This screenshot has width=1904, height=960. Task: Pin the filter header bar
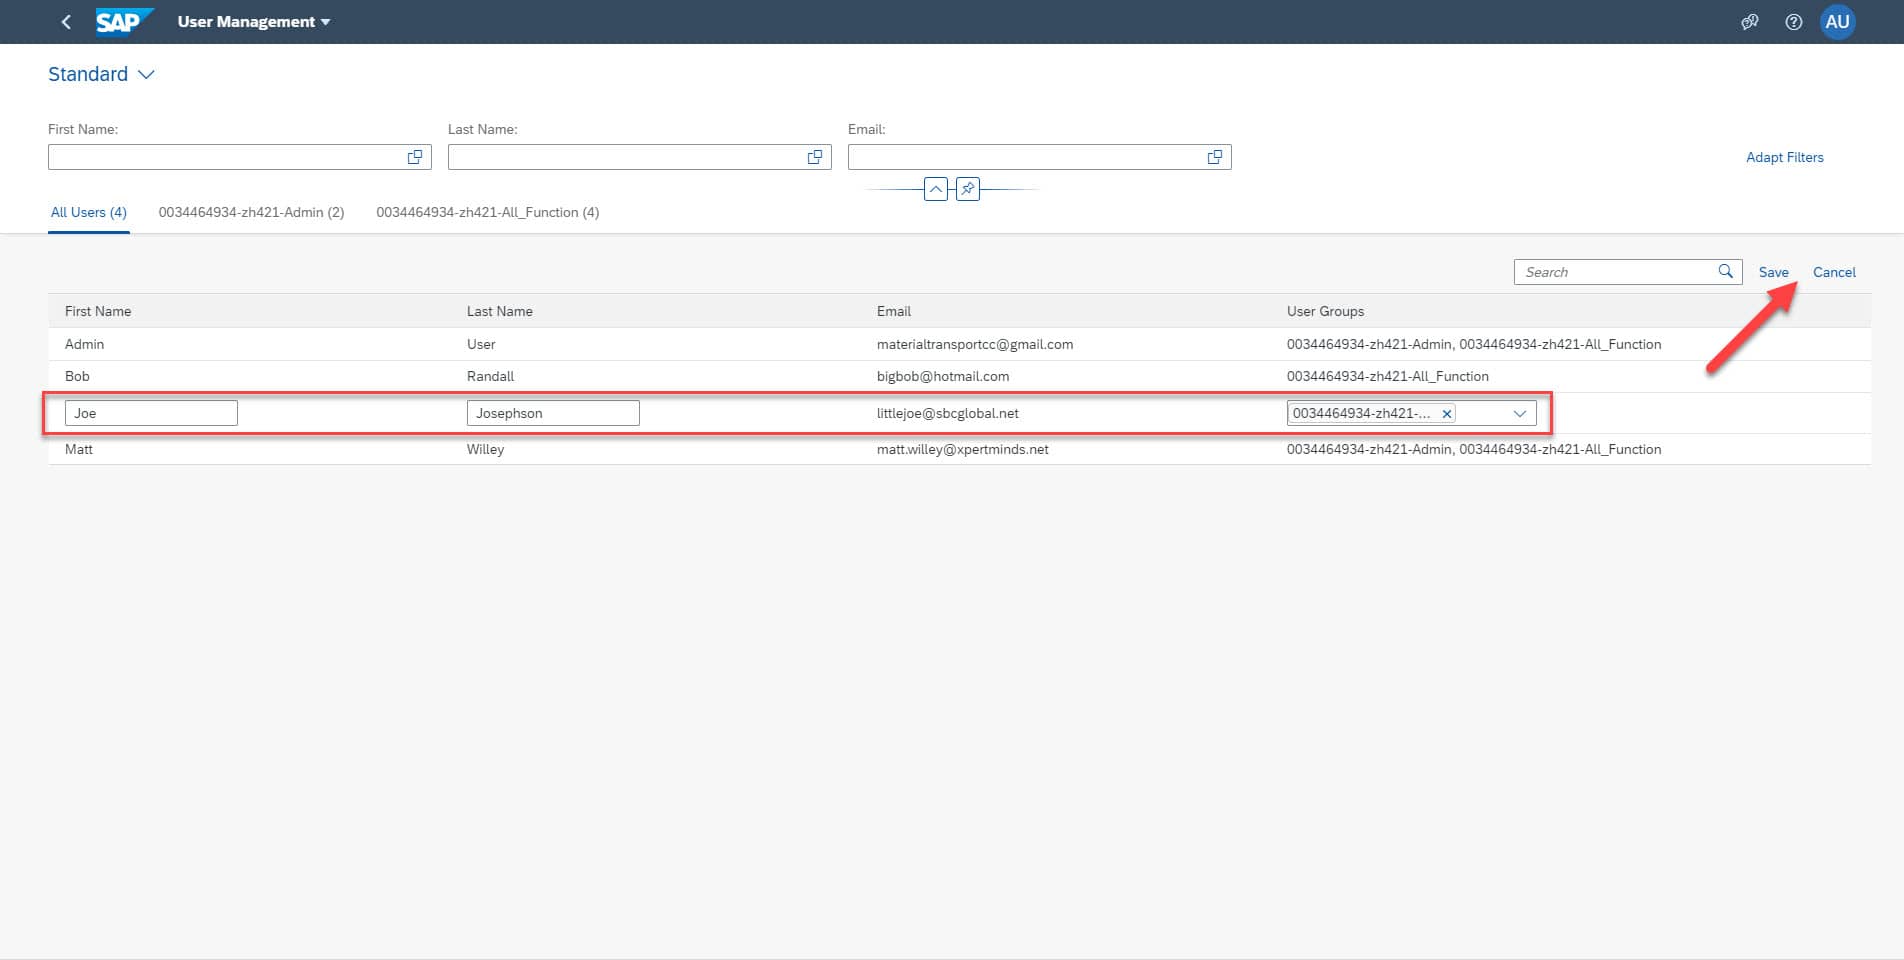tap(967, 188)
